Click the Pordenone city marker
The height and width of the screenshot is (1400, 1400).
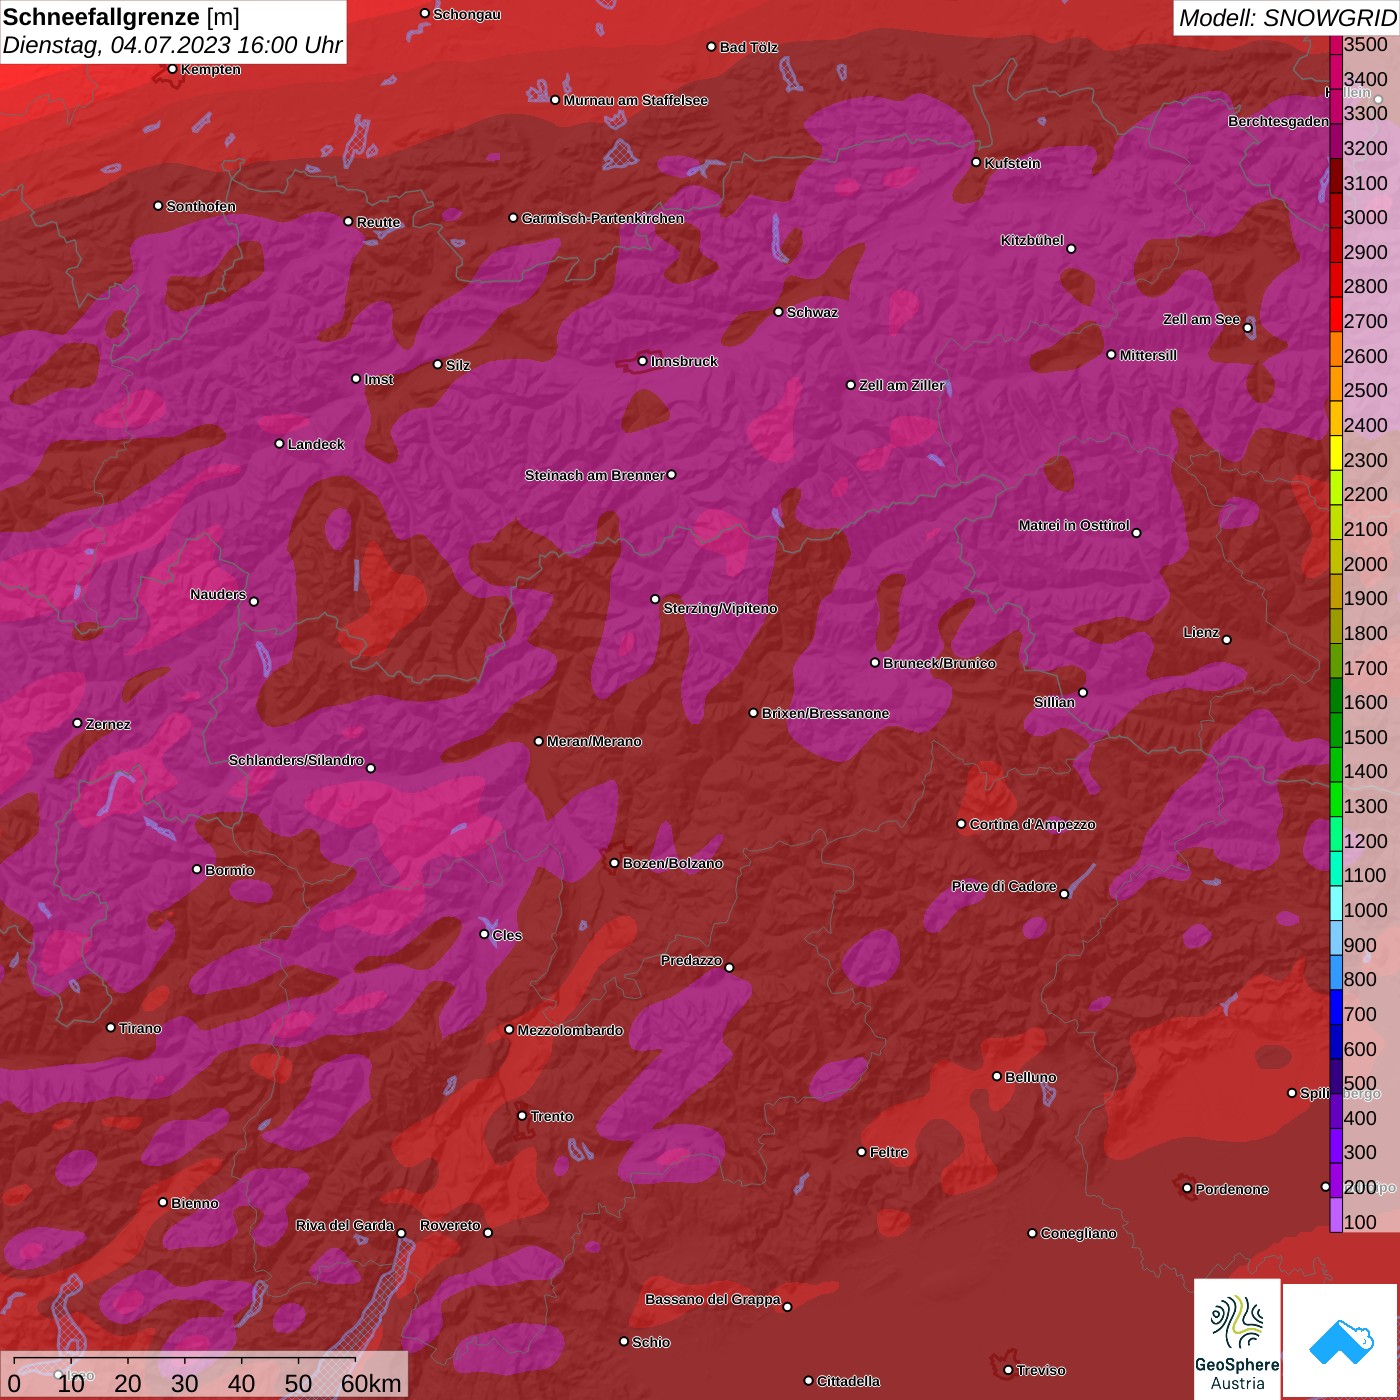pos(1187,1188)
